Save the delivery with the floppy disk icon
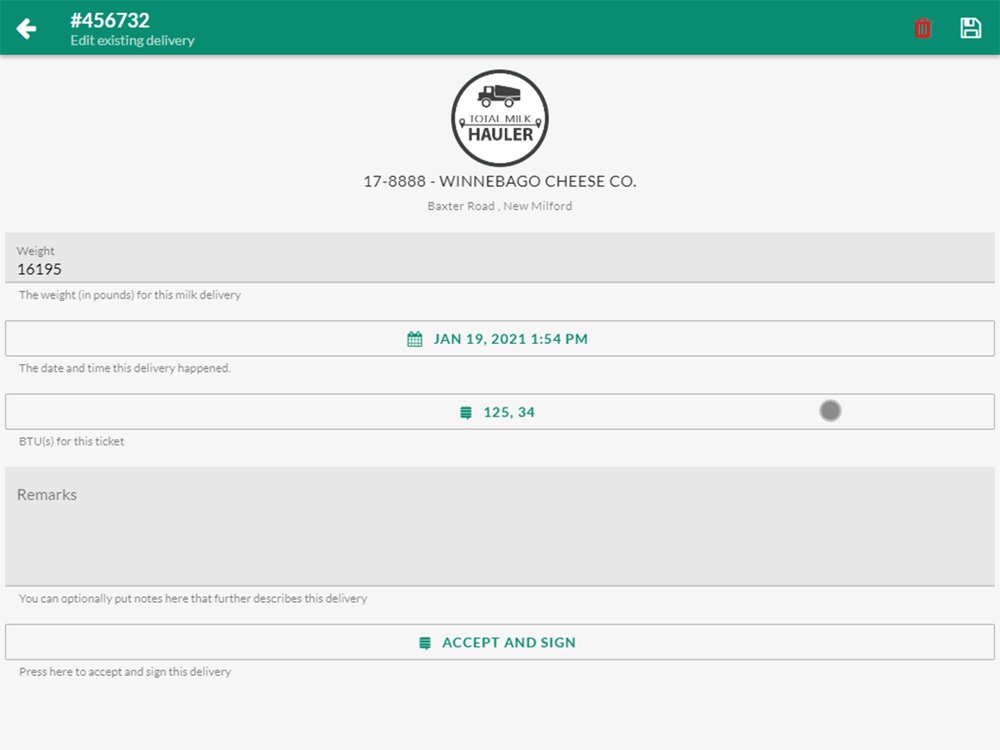Screen dimensions: 1000x750 point(971,28)
